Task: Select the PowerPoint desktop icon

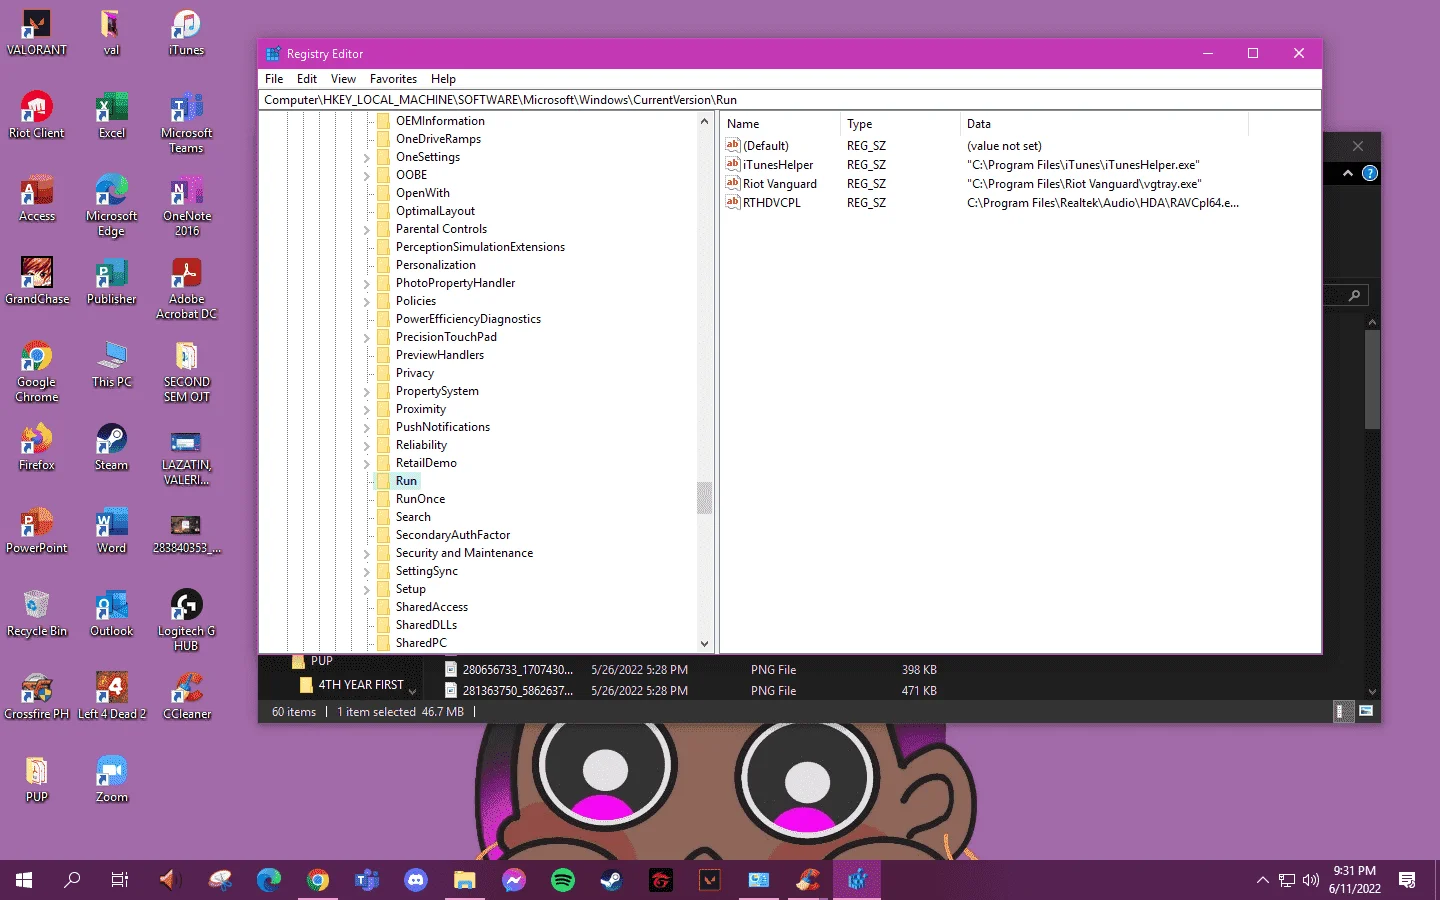Action: 37,530
